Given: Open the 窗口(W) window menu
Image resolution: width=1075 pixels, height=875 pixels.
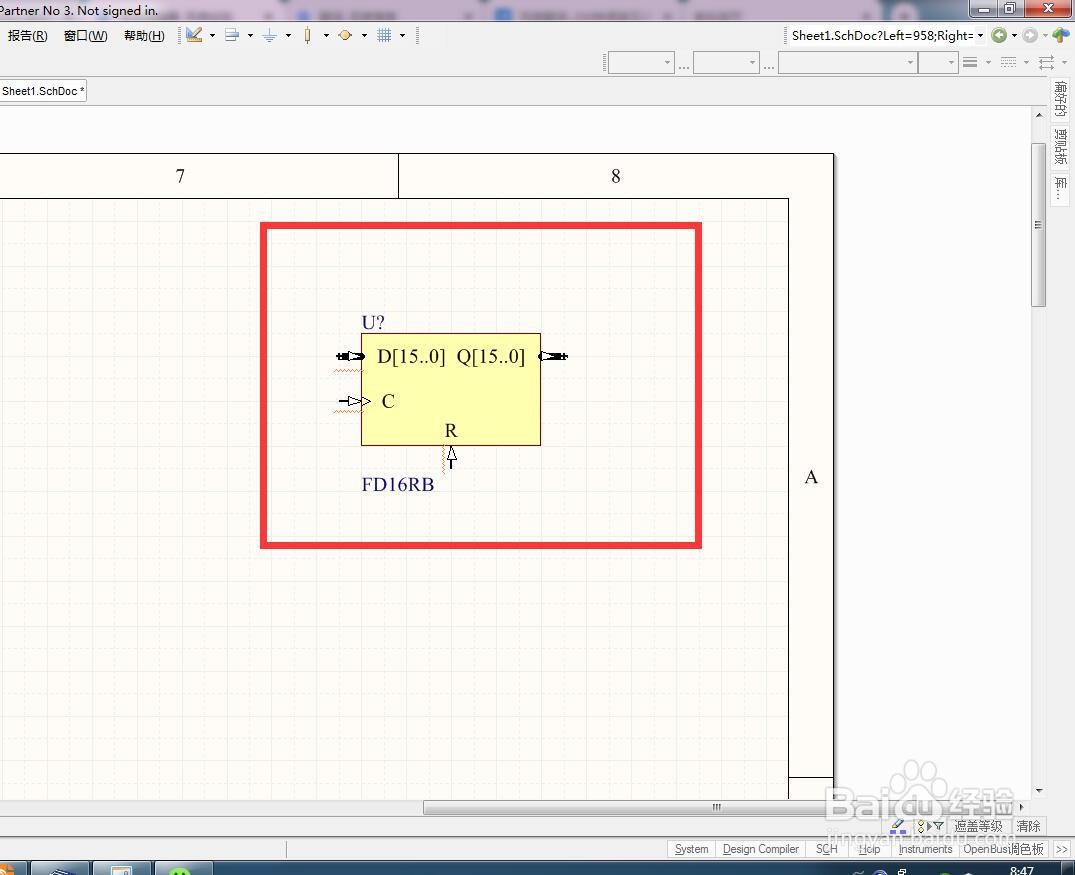Looking at the screenshot, I should pyautogui.click(x=86, y=36).
